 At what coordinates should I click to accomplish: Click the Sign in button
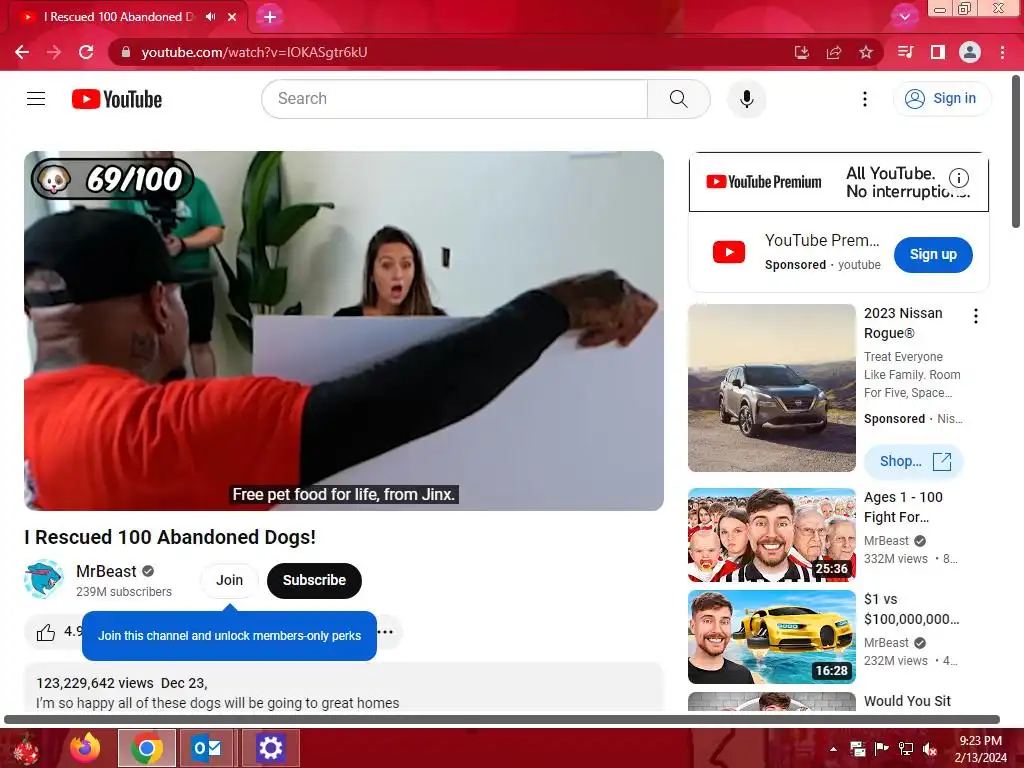(942, 99)
